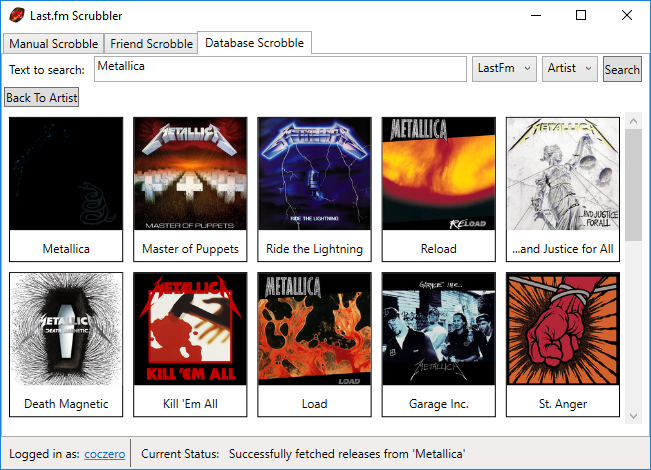Click the scroll-down arrow of the album list
Viewport: 651px width, 470px height.
[633, 416]
